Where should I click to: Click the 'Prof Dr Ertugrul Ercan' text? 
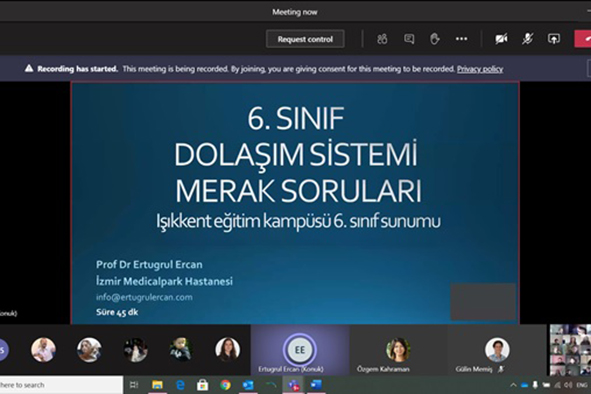(x=149, y=265)
